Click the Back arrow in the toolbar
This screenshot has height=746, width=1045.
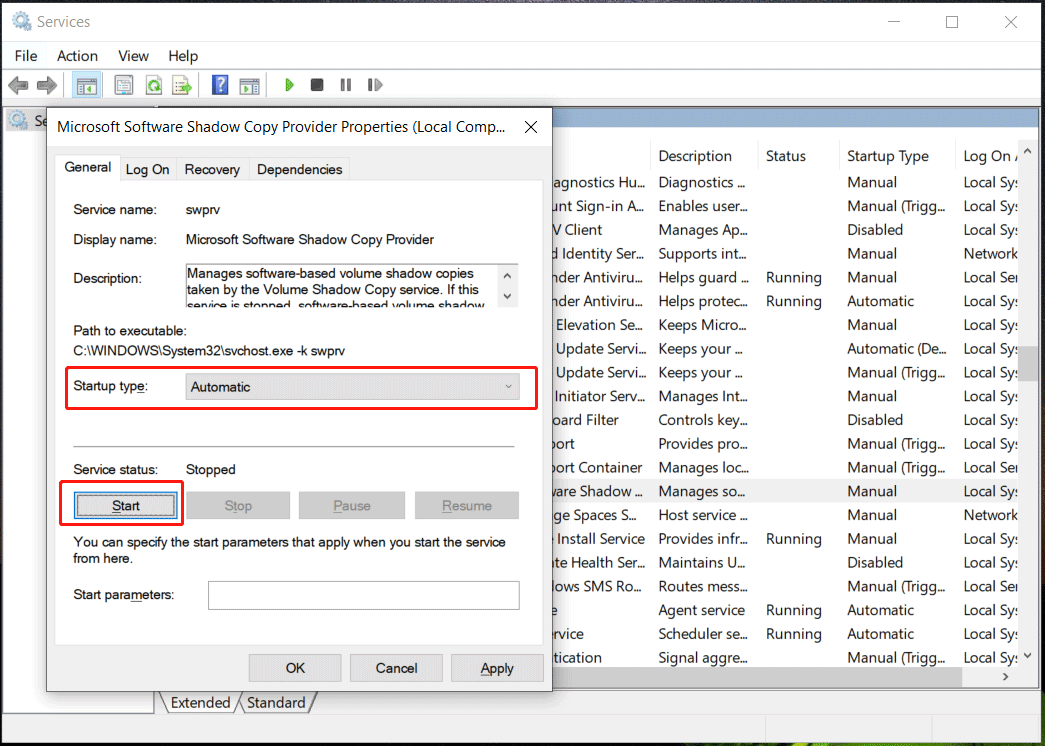pos(18,86)
